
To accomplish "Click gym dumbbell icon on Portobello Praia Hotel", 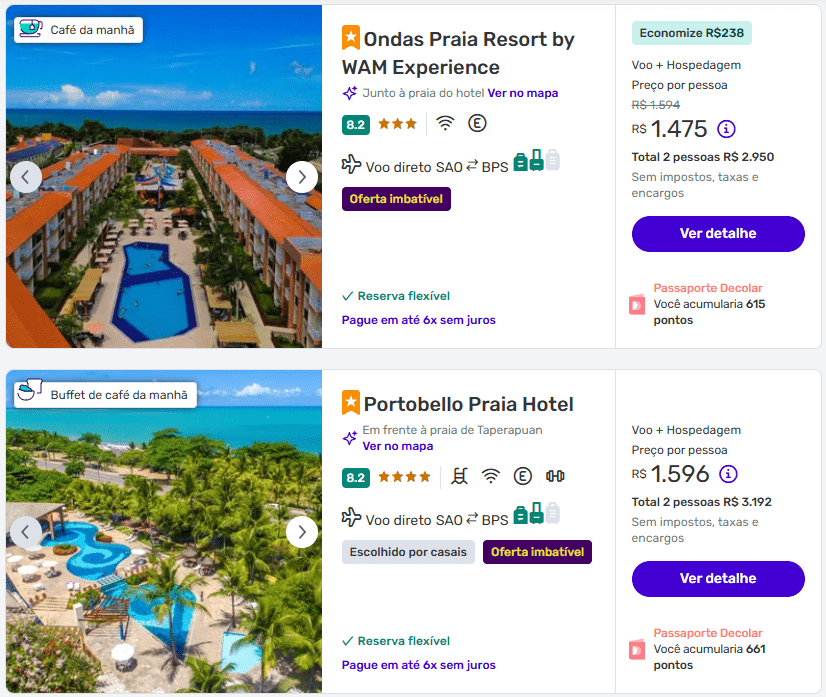I will (x=555, y=476).
